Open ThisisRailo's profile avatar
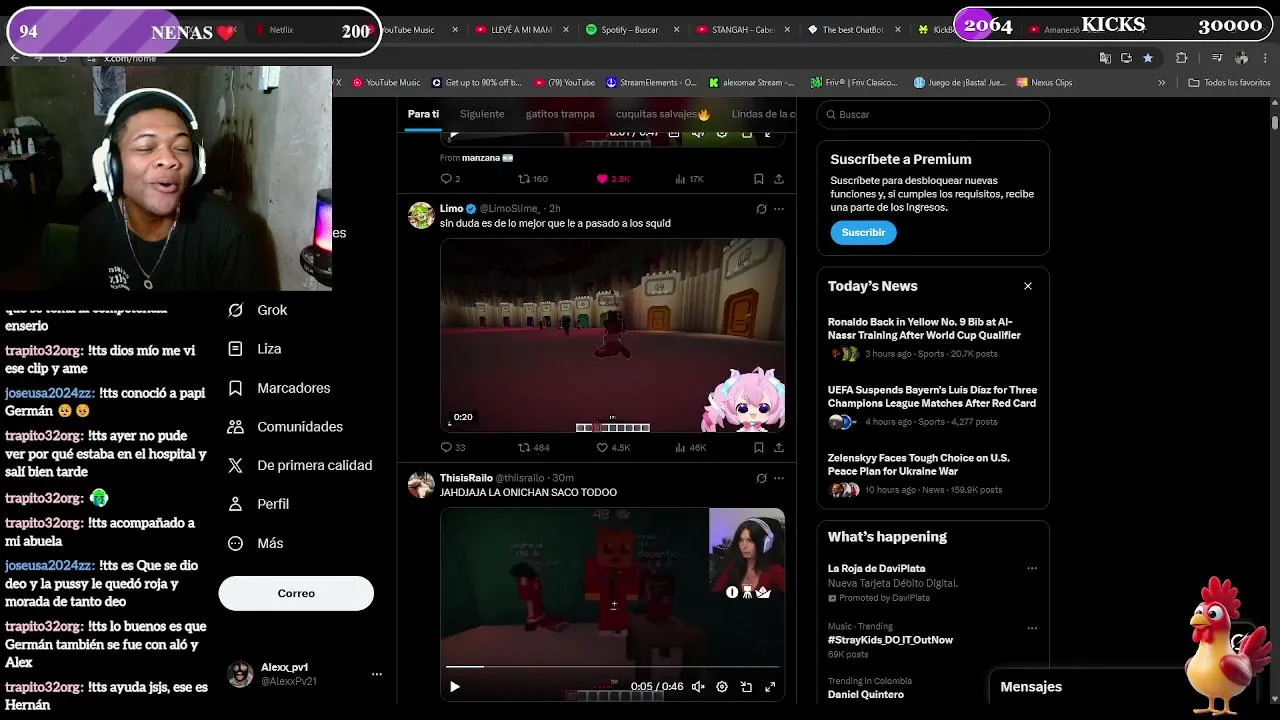Image resolution: width=1280 pixels, height=720 pixels. pos(421,484)
